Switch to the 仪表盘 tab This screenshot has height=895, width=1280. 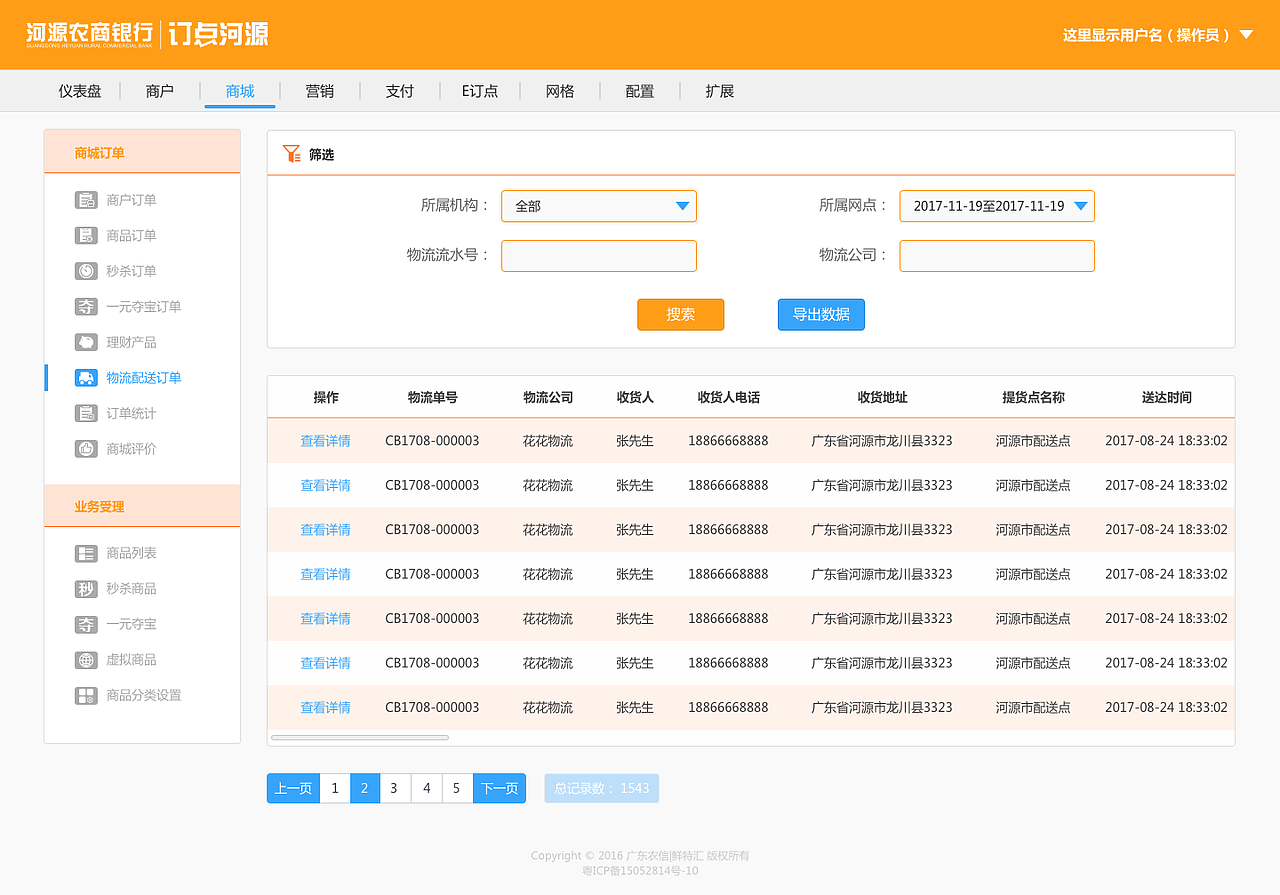point(80,91)
